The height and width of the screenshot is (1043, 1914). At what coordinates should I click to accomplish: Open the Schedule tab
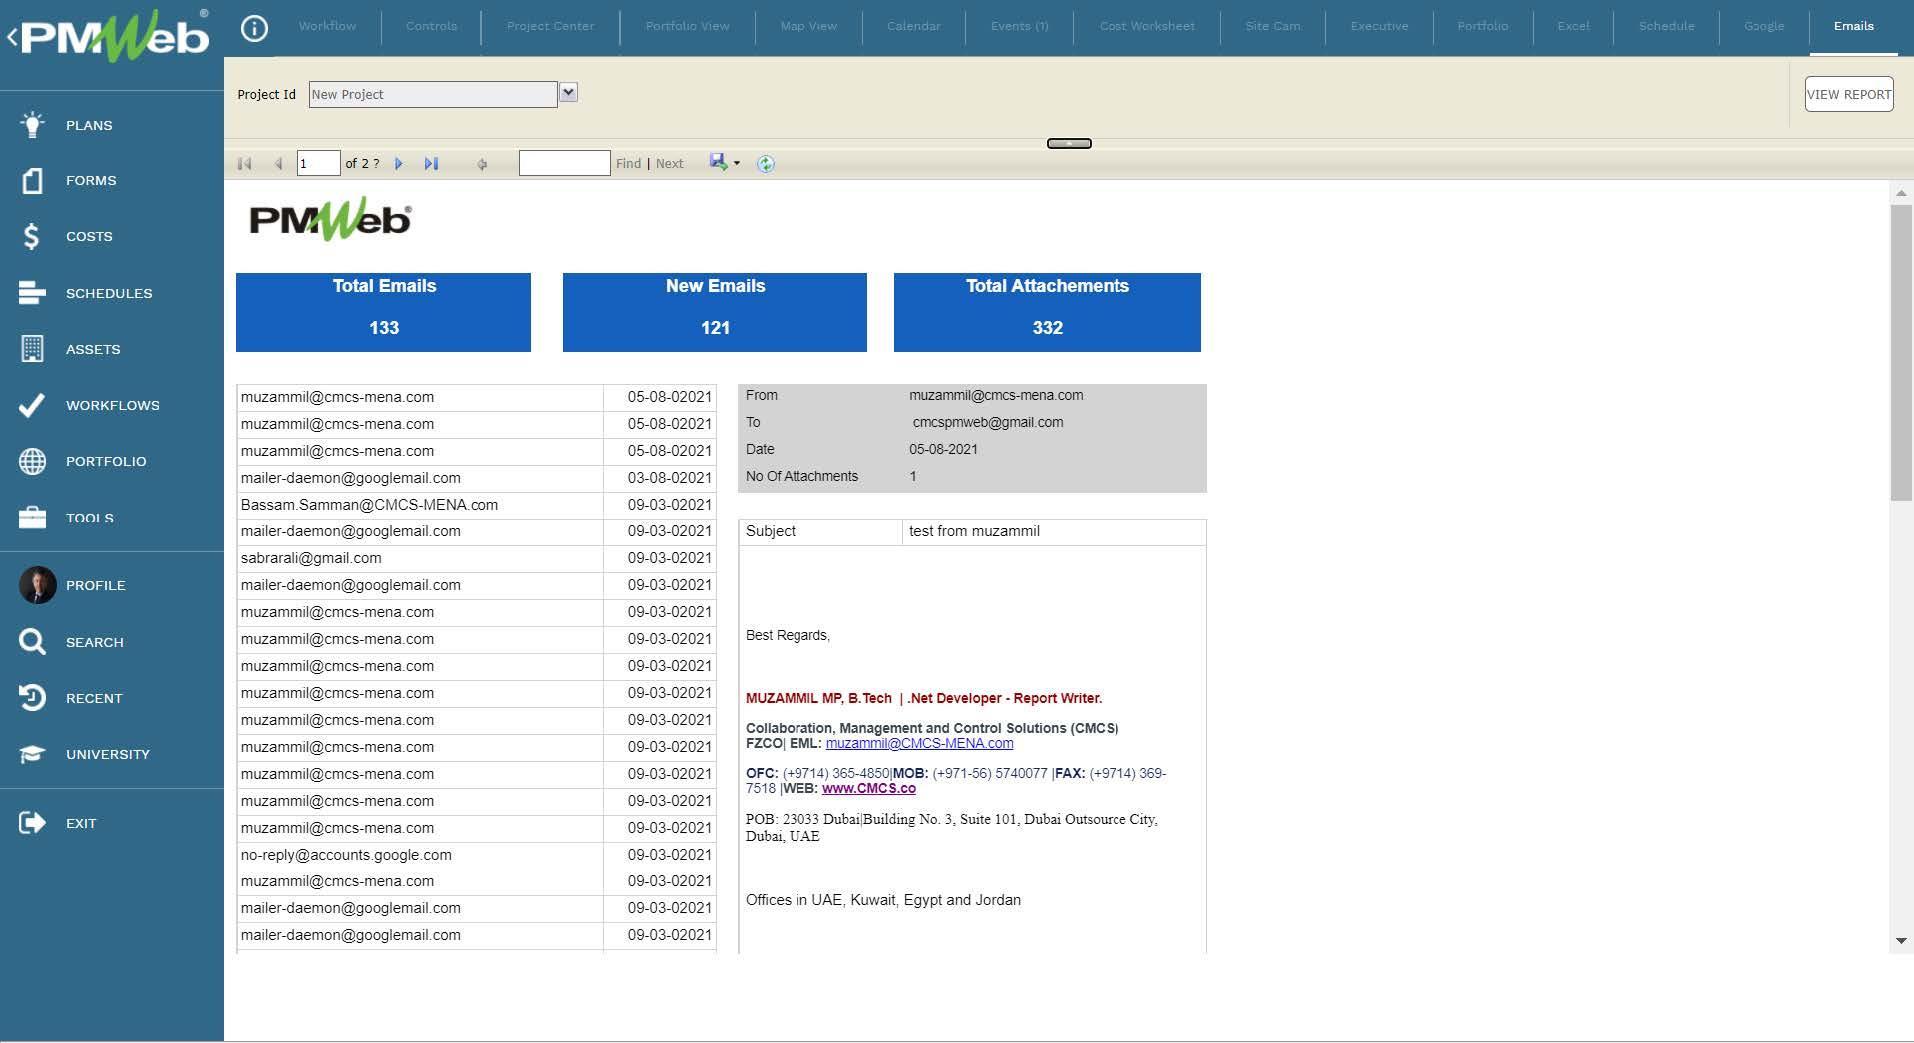(1666, 26)
